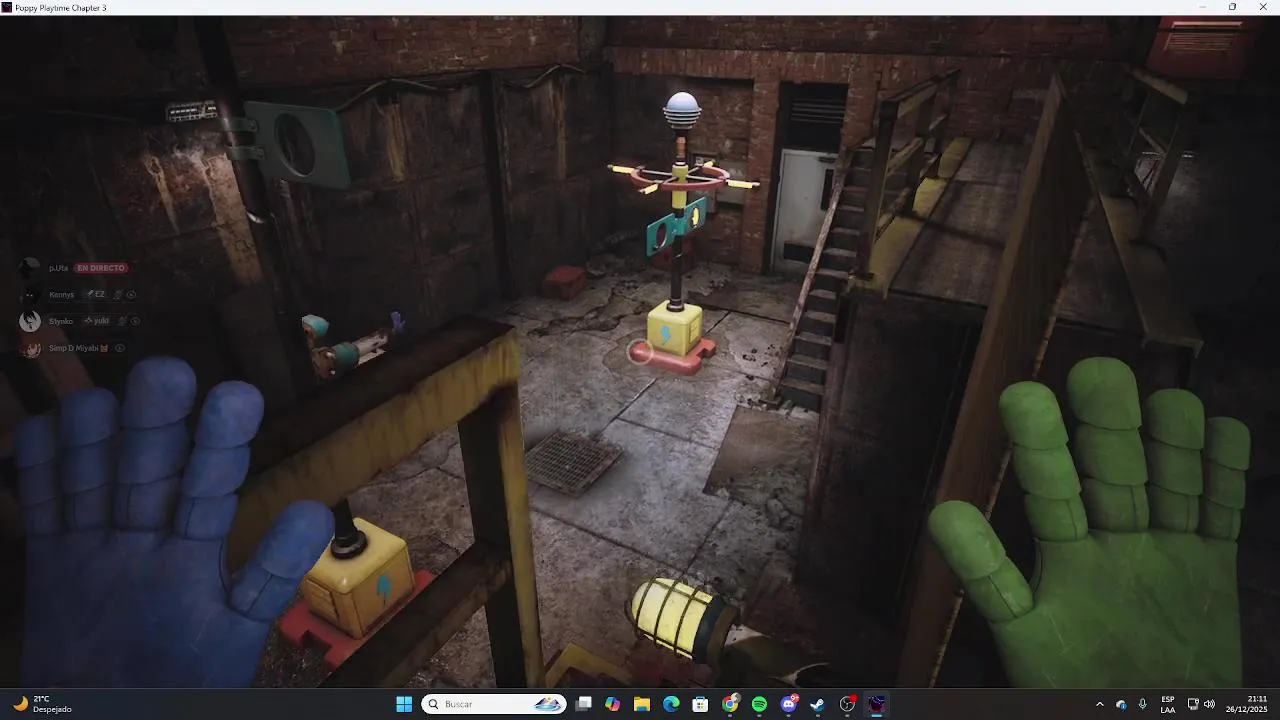
Task: Switch to Spotify in the taskbar
Action: (x=759, y=704)
